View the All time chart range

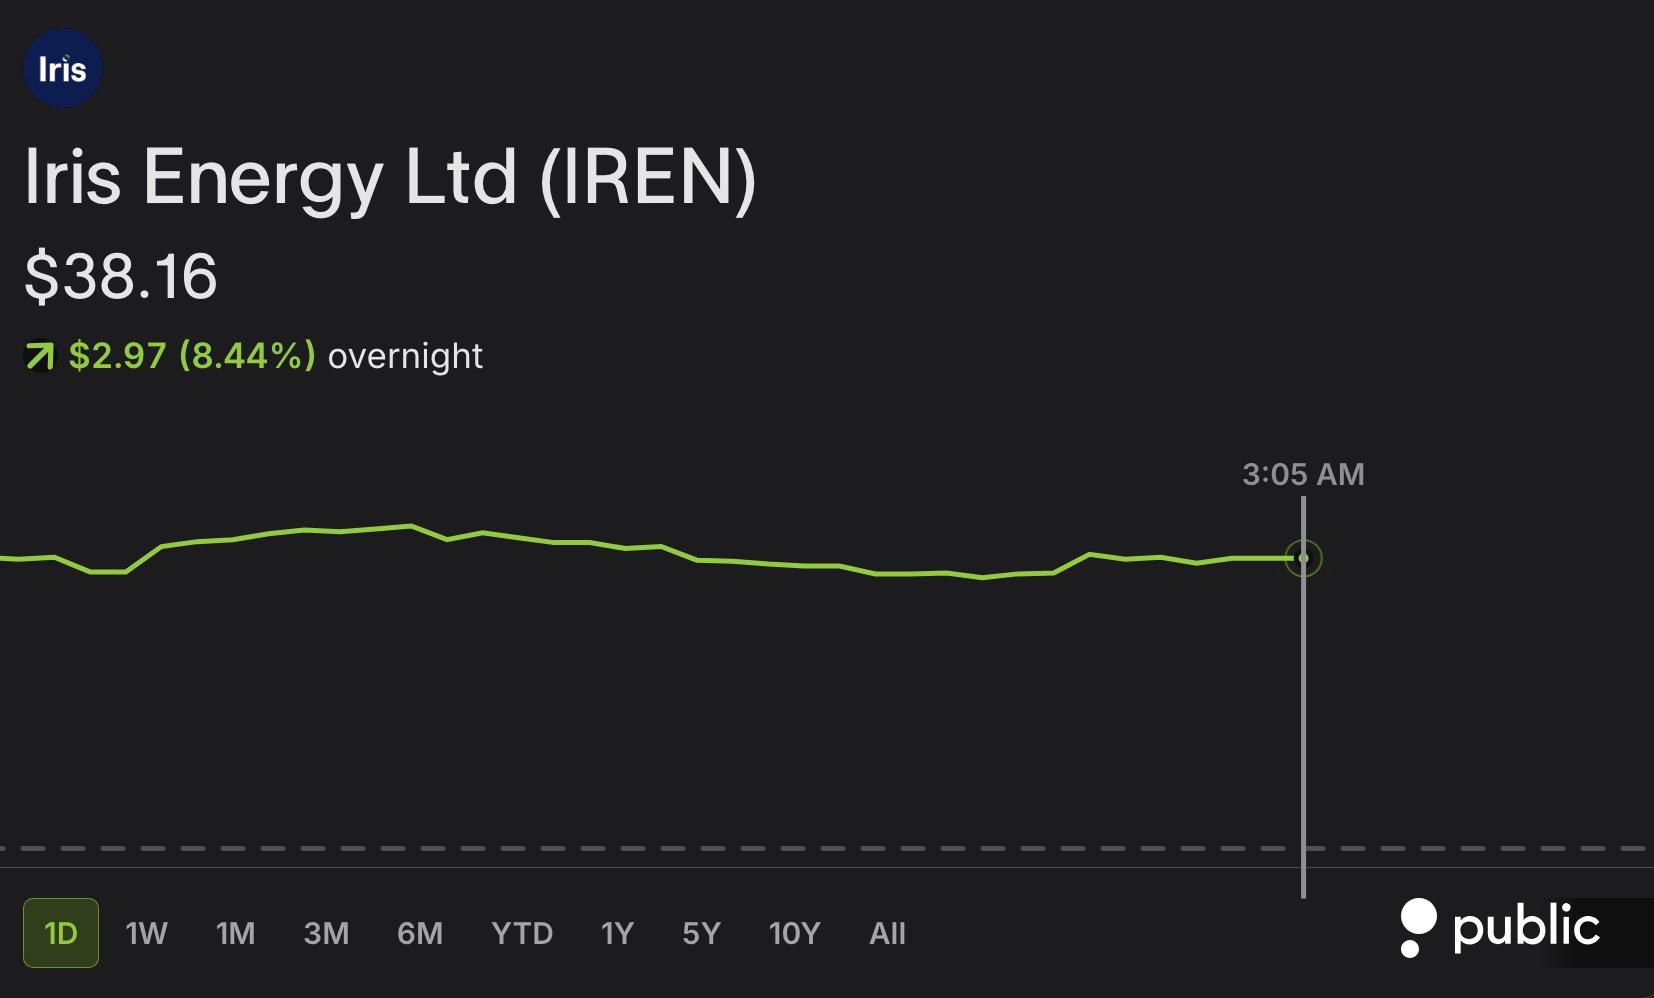pyautogui.click(x=887, y=933)
